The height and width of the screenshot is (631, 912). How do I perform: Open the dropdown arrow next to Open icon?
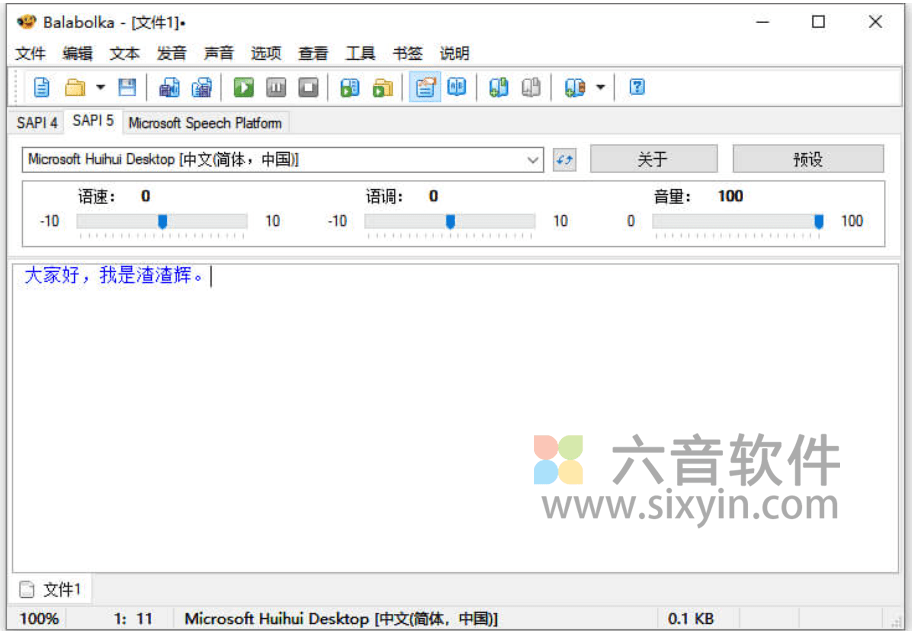point(99,87)
